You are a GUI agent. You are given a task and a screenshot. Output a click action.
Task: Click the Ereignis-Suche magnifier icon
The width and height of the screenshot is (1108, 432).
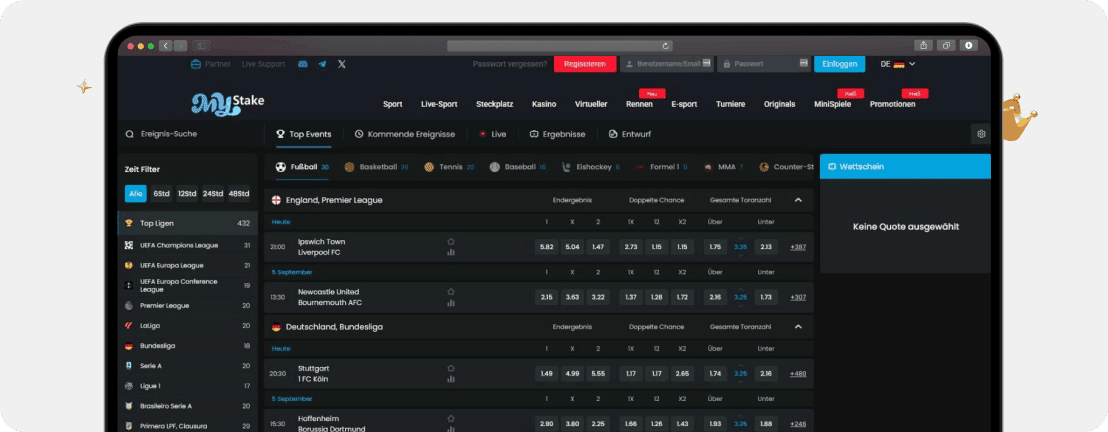tap(129, 134)
